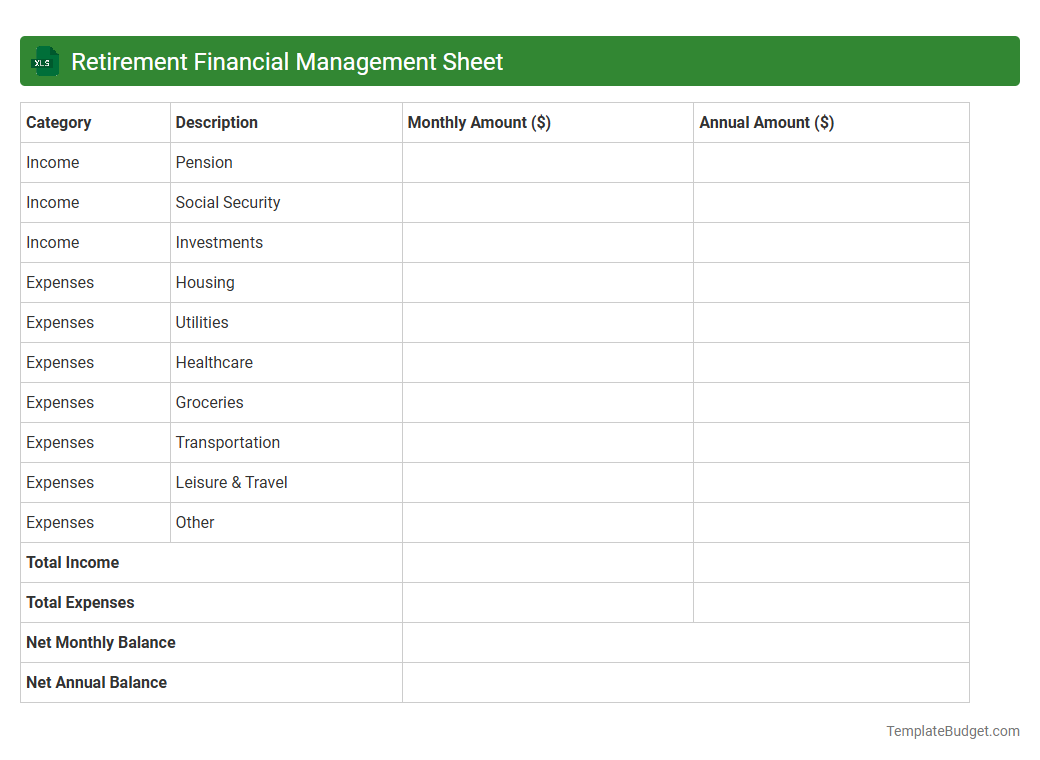The height and width of the screenshot is (760, 1040).
Task: Select the Transportation description cell
Action: point(228,442)
